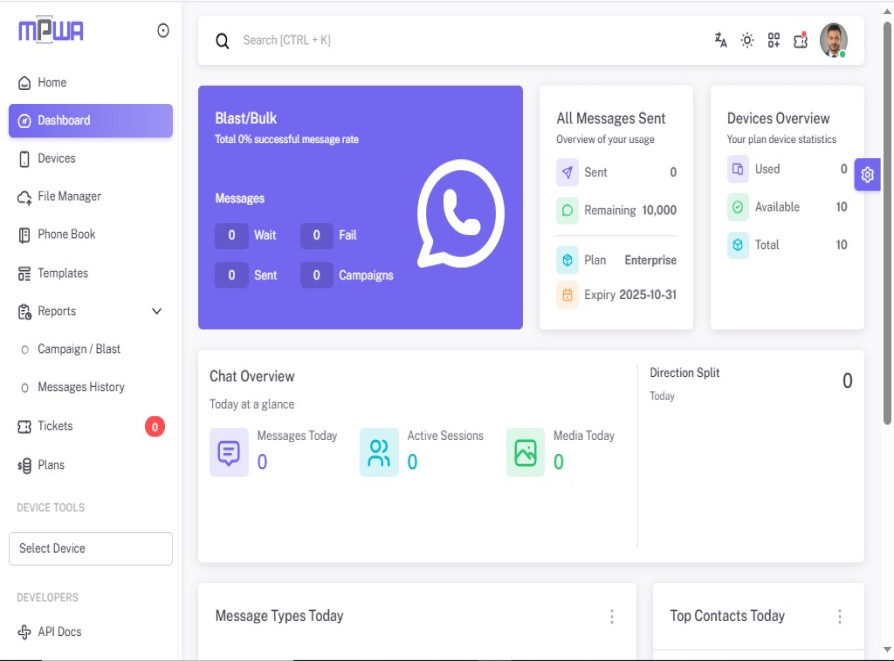Click the purple settings gear button

click(867, 175)
